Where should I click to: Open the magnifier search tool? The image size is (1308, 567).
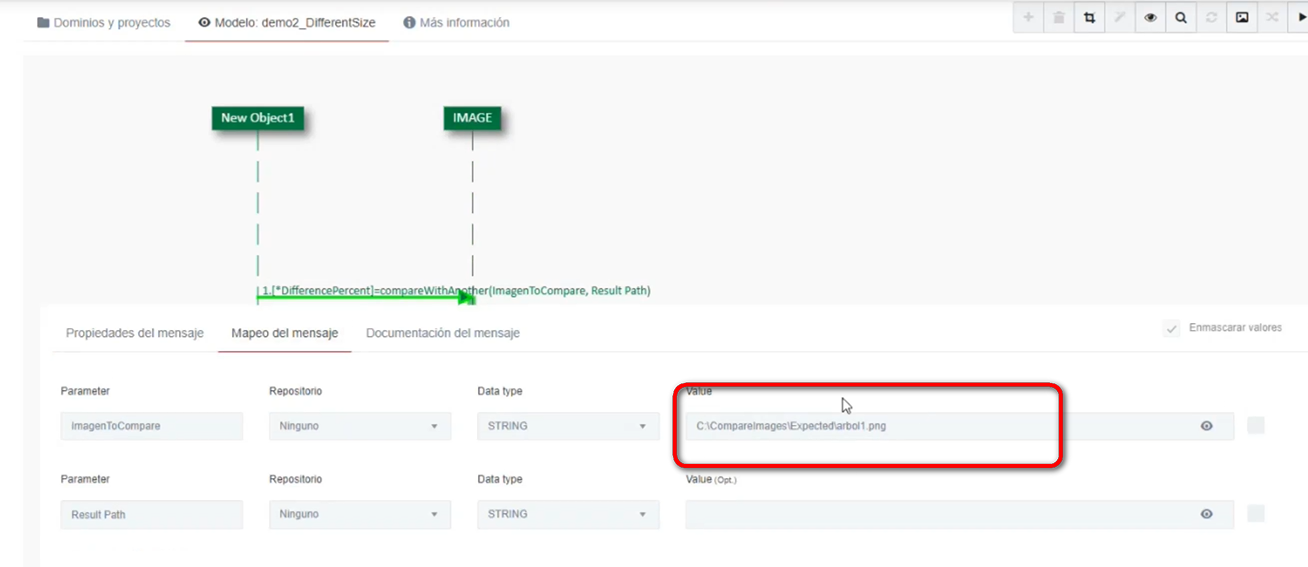point(1181,18)
